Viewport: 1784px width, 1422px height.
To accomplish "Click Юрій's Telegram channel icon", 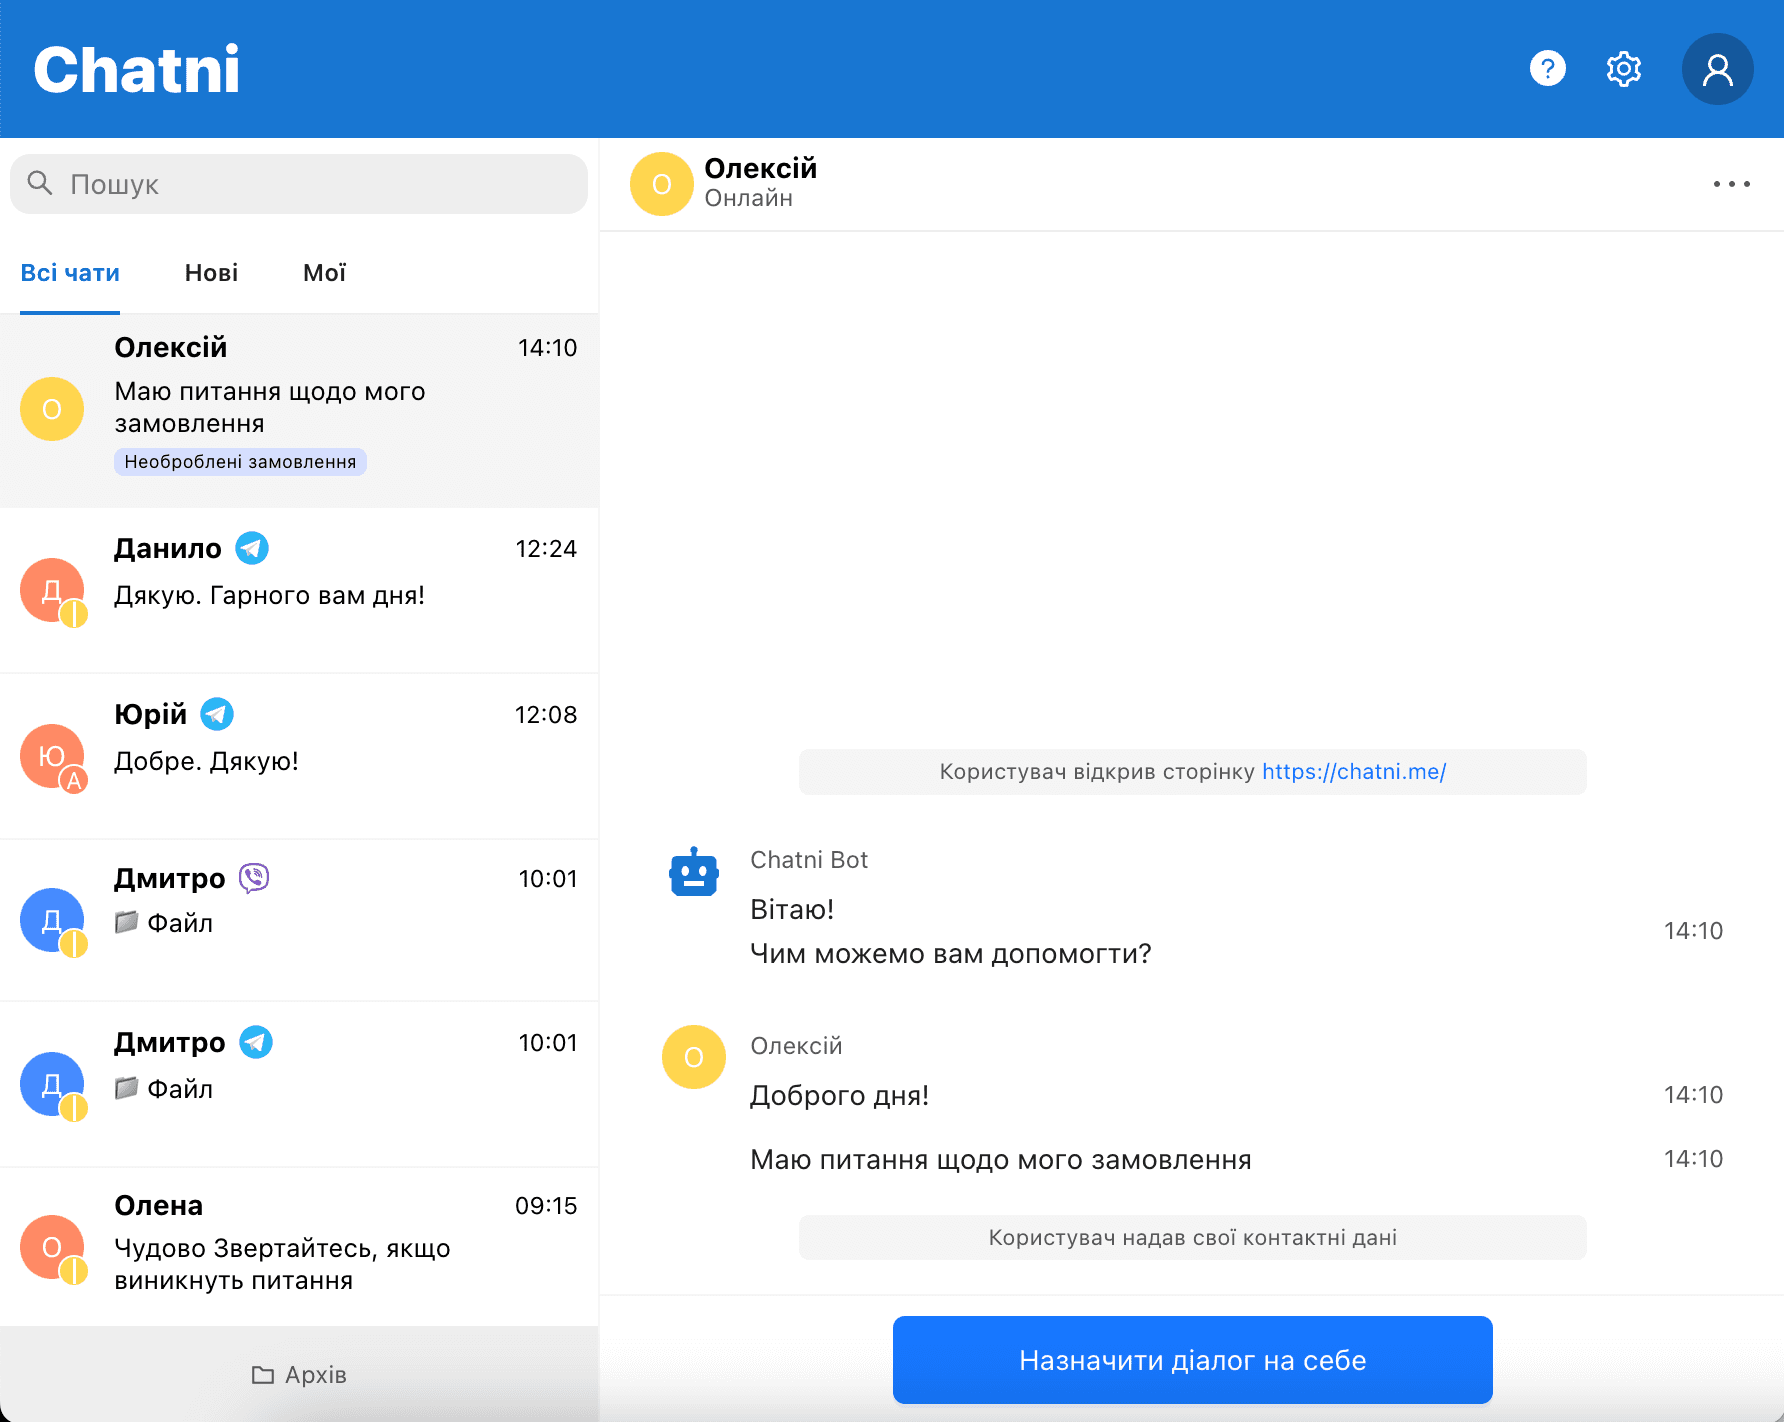I will tap(217, 714).
